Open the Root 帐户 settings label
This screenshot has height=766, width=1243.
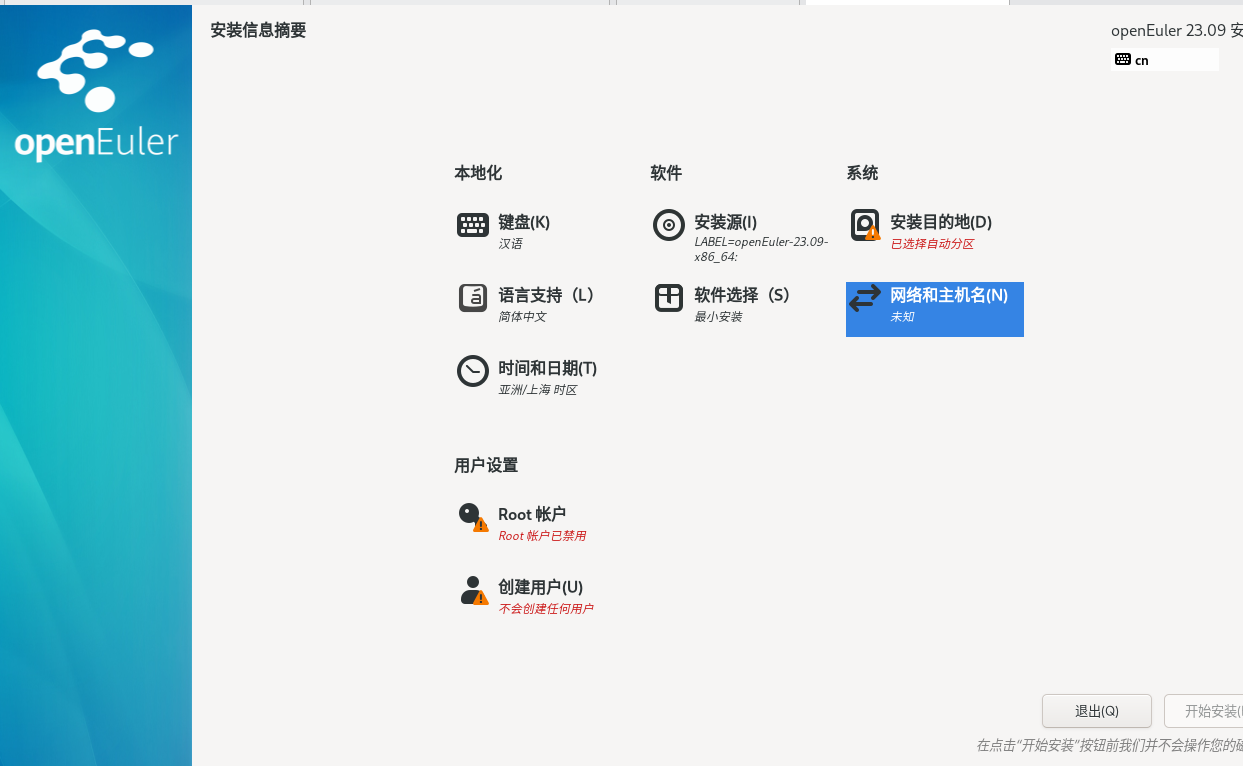pyautogui.click(x=532, y=514)
